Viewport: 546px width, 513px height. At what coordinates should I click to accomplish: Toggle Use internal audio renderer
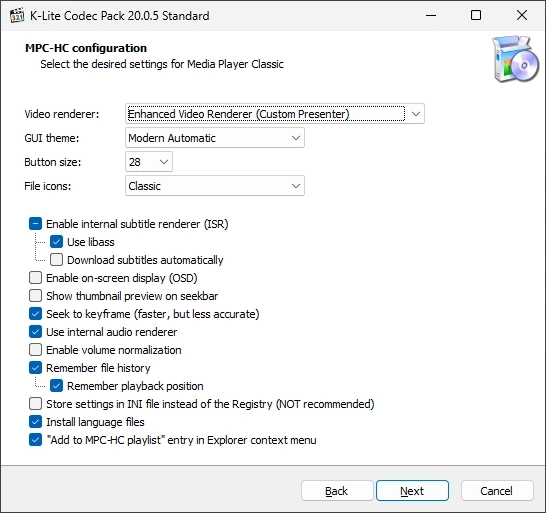(x=36, y=332)
